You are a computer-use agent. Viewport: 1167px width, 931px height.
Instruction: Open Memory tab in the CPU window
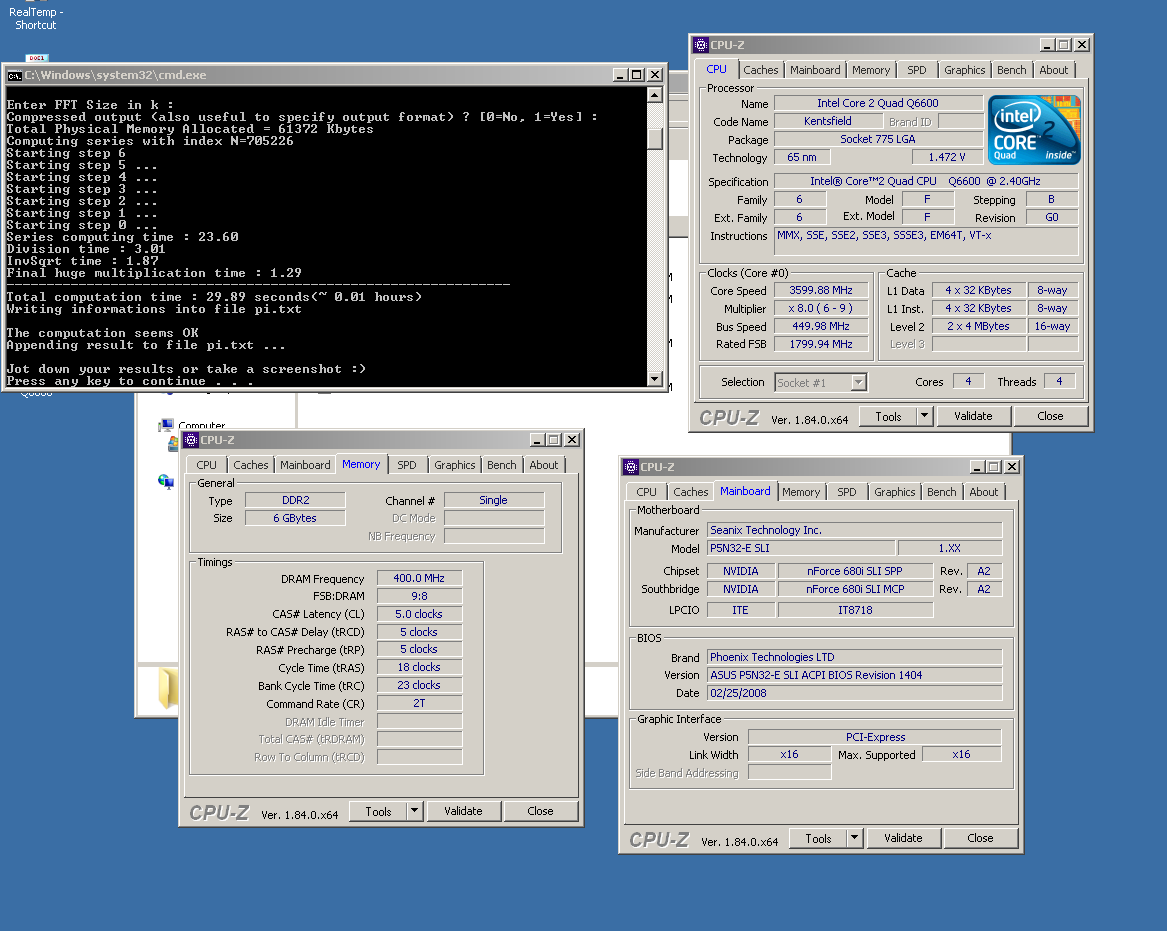(x=871, y=70)
